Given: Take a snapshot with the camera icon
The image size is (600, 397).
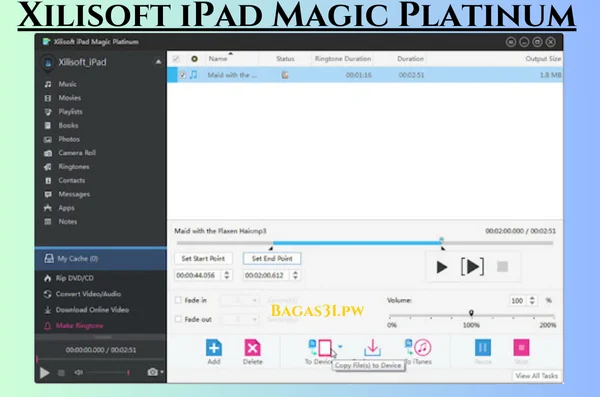Looking at the screenshot, I should pyautogui.click(x=153, y=372).
